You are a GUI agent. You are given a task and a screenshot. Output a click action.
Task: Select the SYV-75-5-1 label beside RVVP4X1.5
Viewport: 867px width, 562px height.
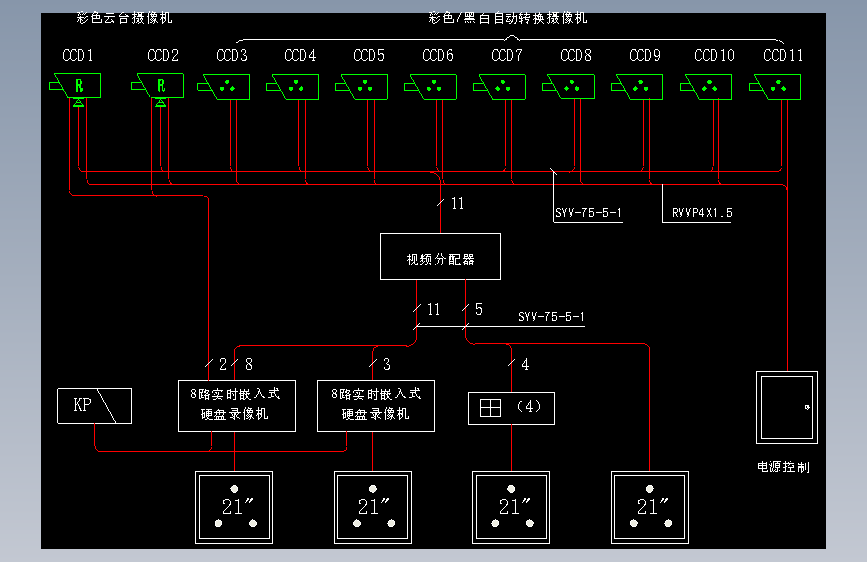pos(588,213)
